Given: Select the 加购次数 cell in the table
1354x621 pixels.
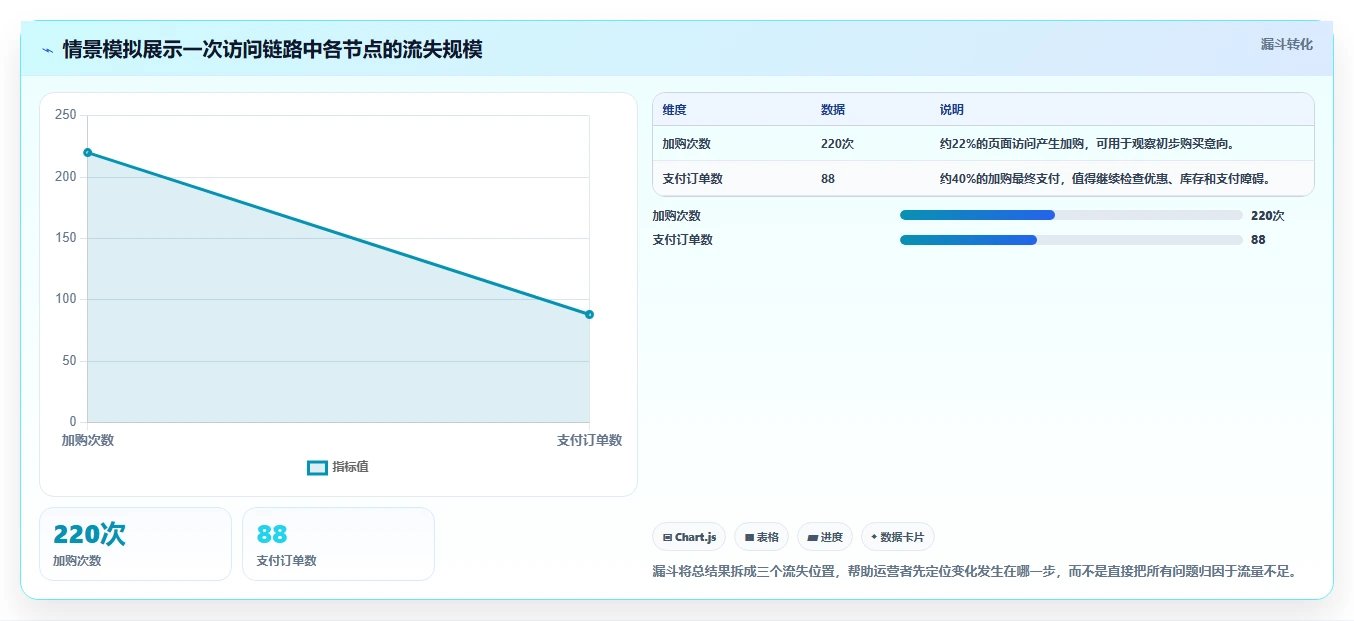Looking at the screenshot, I should point(686,144).
